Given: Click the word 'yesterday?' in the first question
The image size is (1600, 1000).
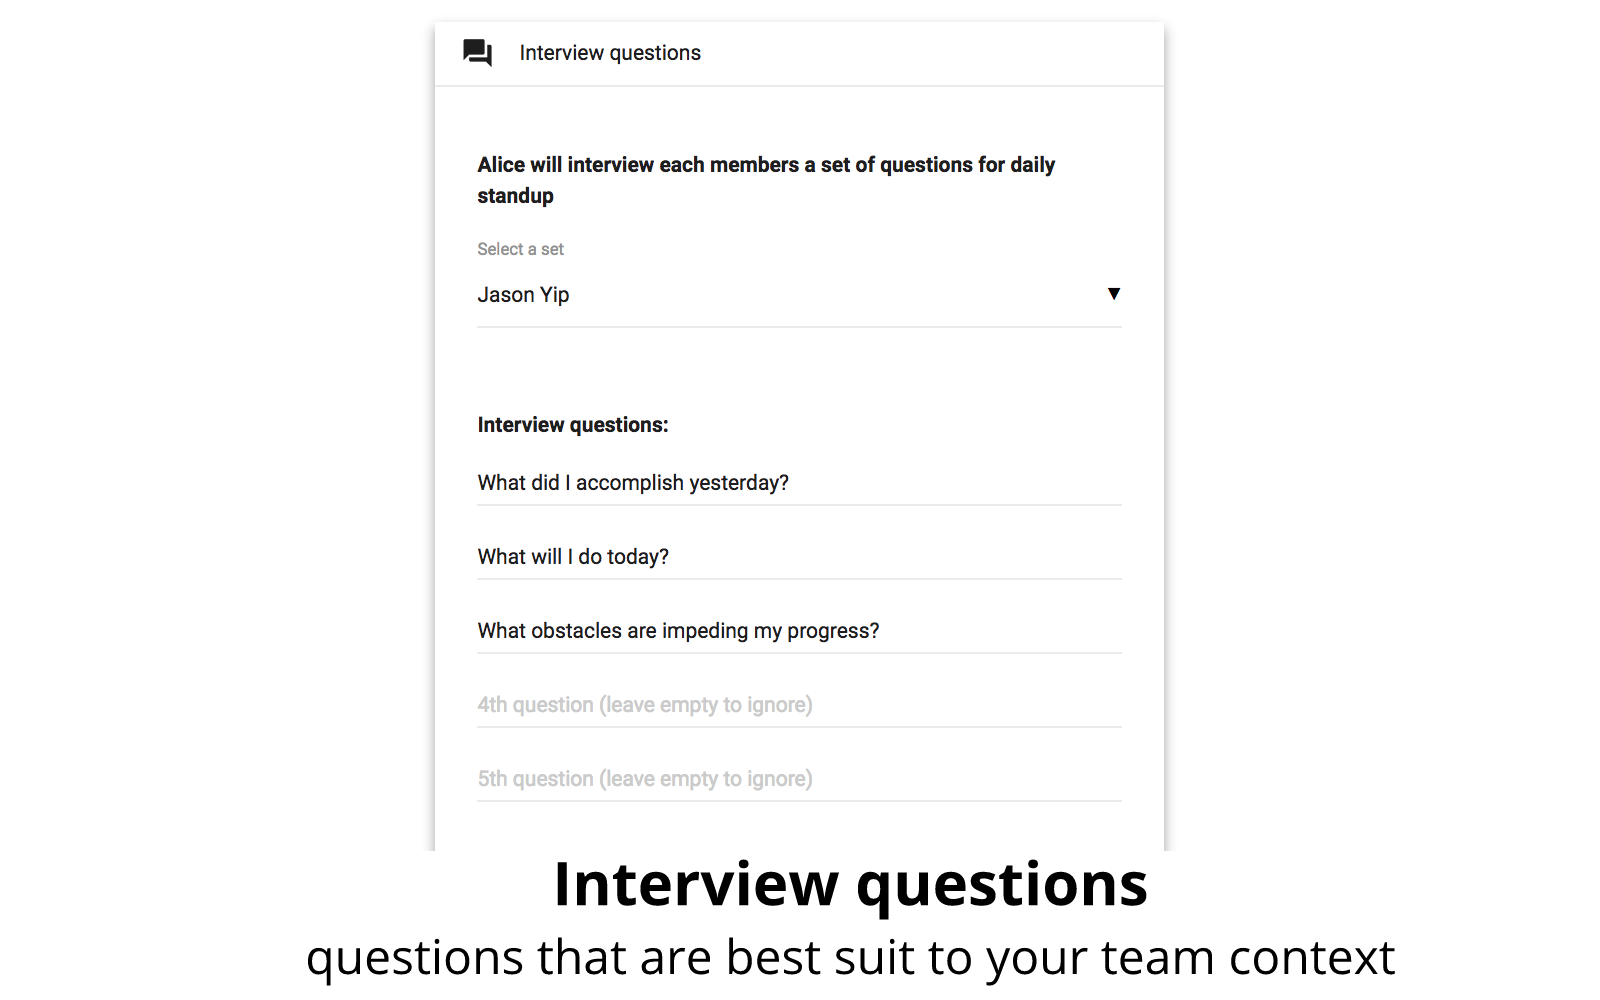Looking at the screenshot, I should pos(738,483).
